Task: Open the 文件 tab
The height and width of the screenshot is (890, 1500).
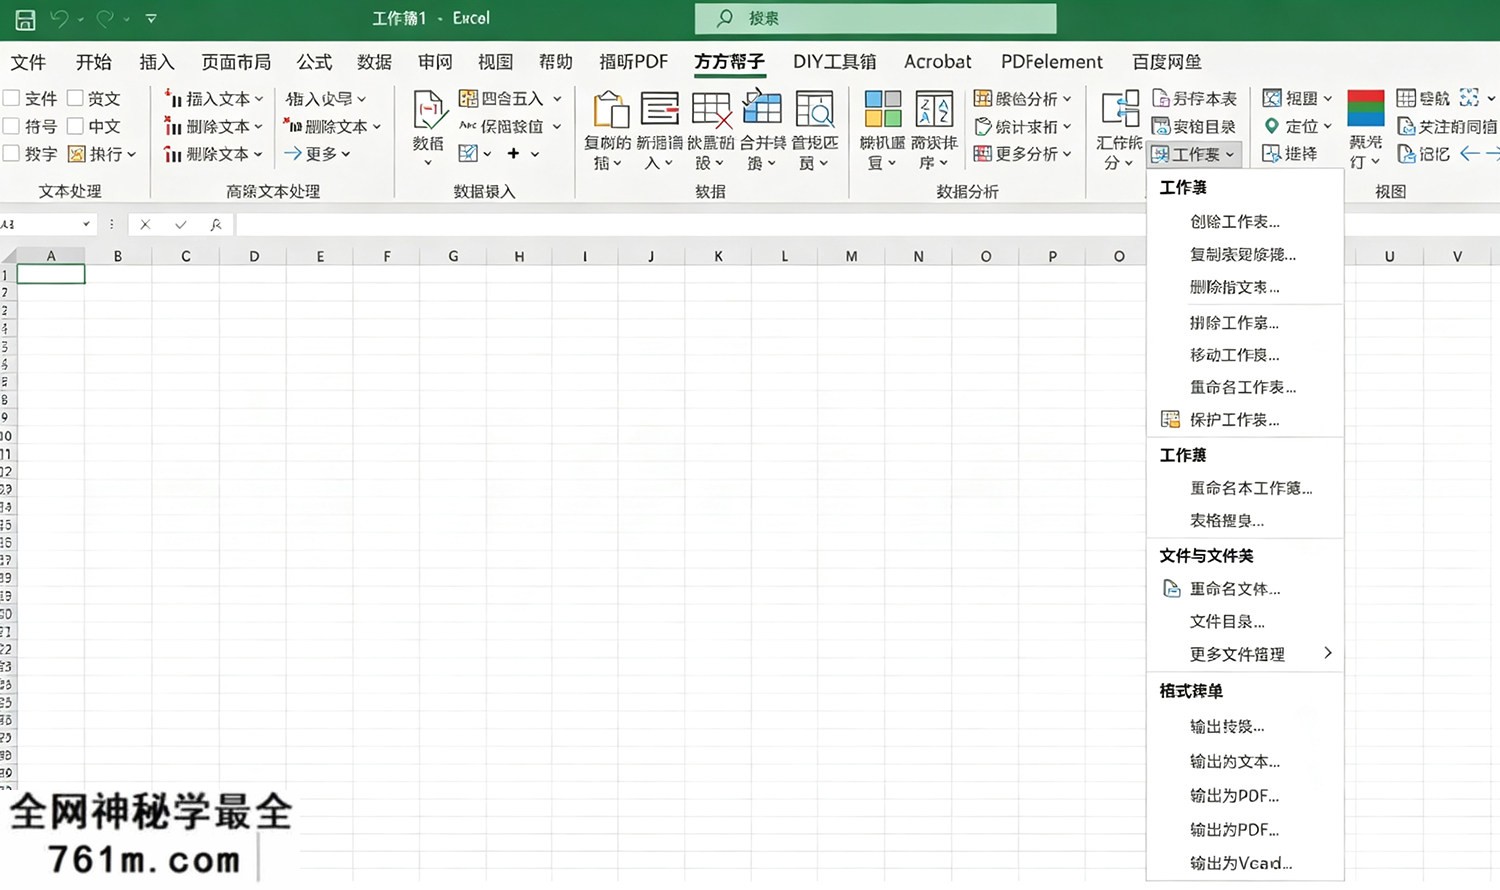Action: pos(28,62)
